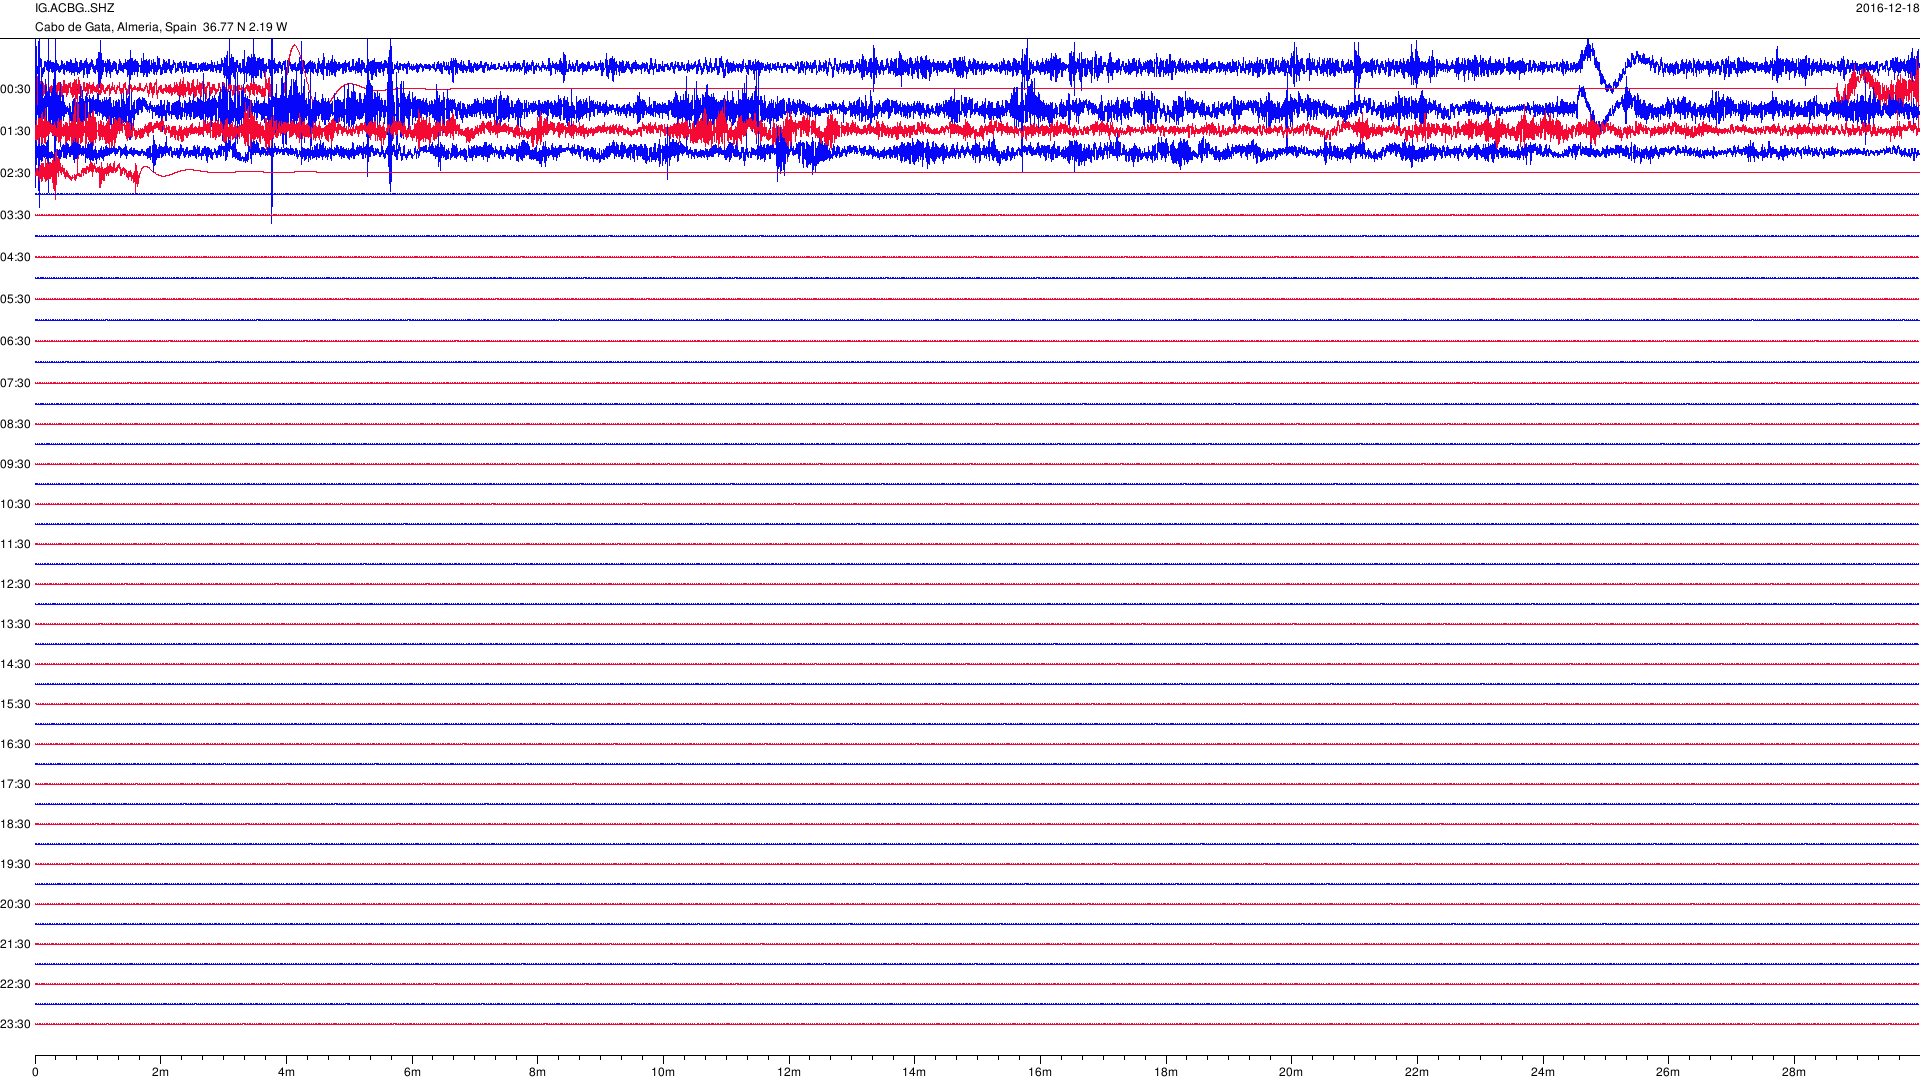
Task: Click the 14m axis label
Action: pos(914,1072)
